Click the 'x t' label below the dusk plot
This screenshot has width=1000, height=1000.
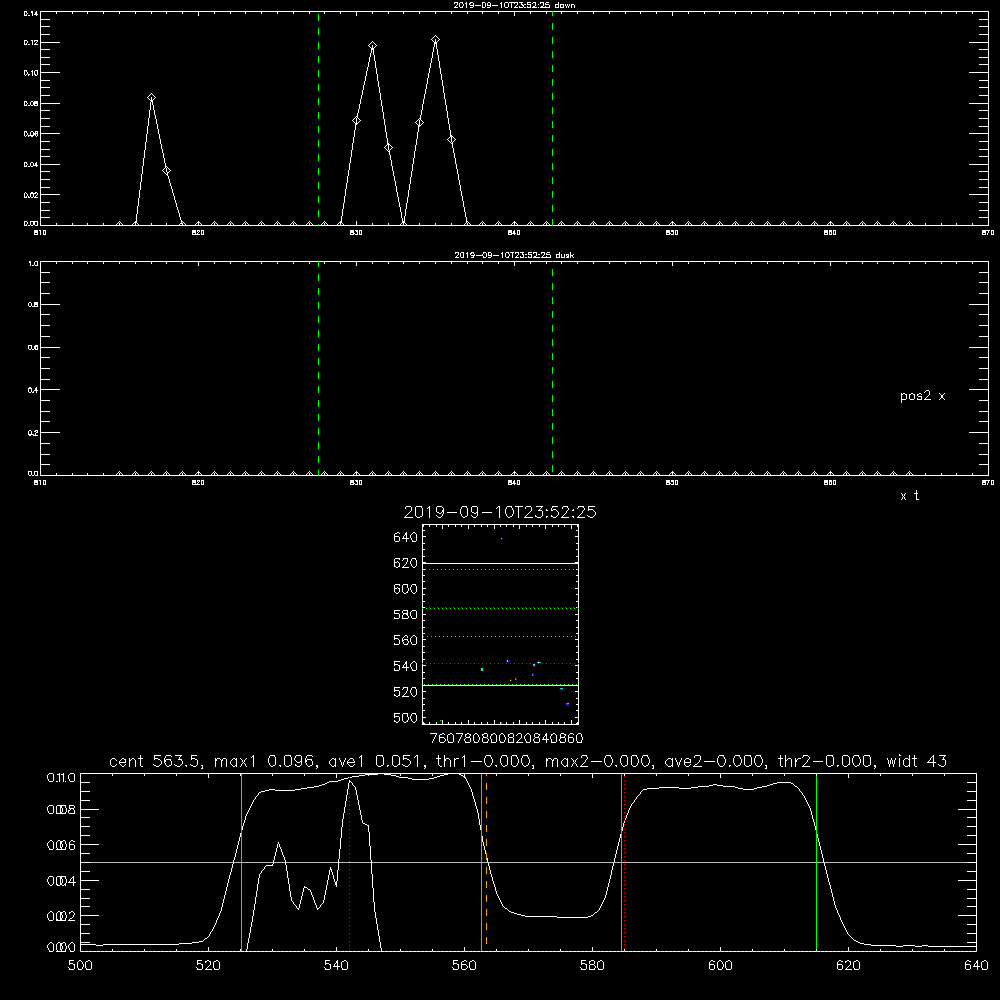pos(909,496)
